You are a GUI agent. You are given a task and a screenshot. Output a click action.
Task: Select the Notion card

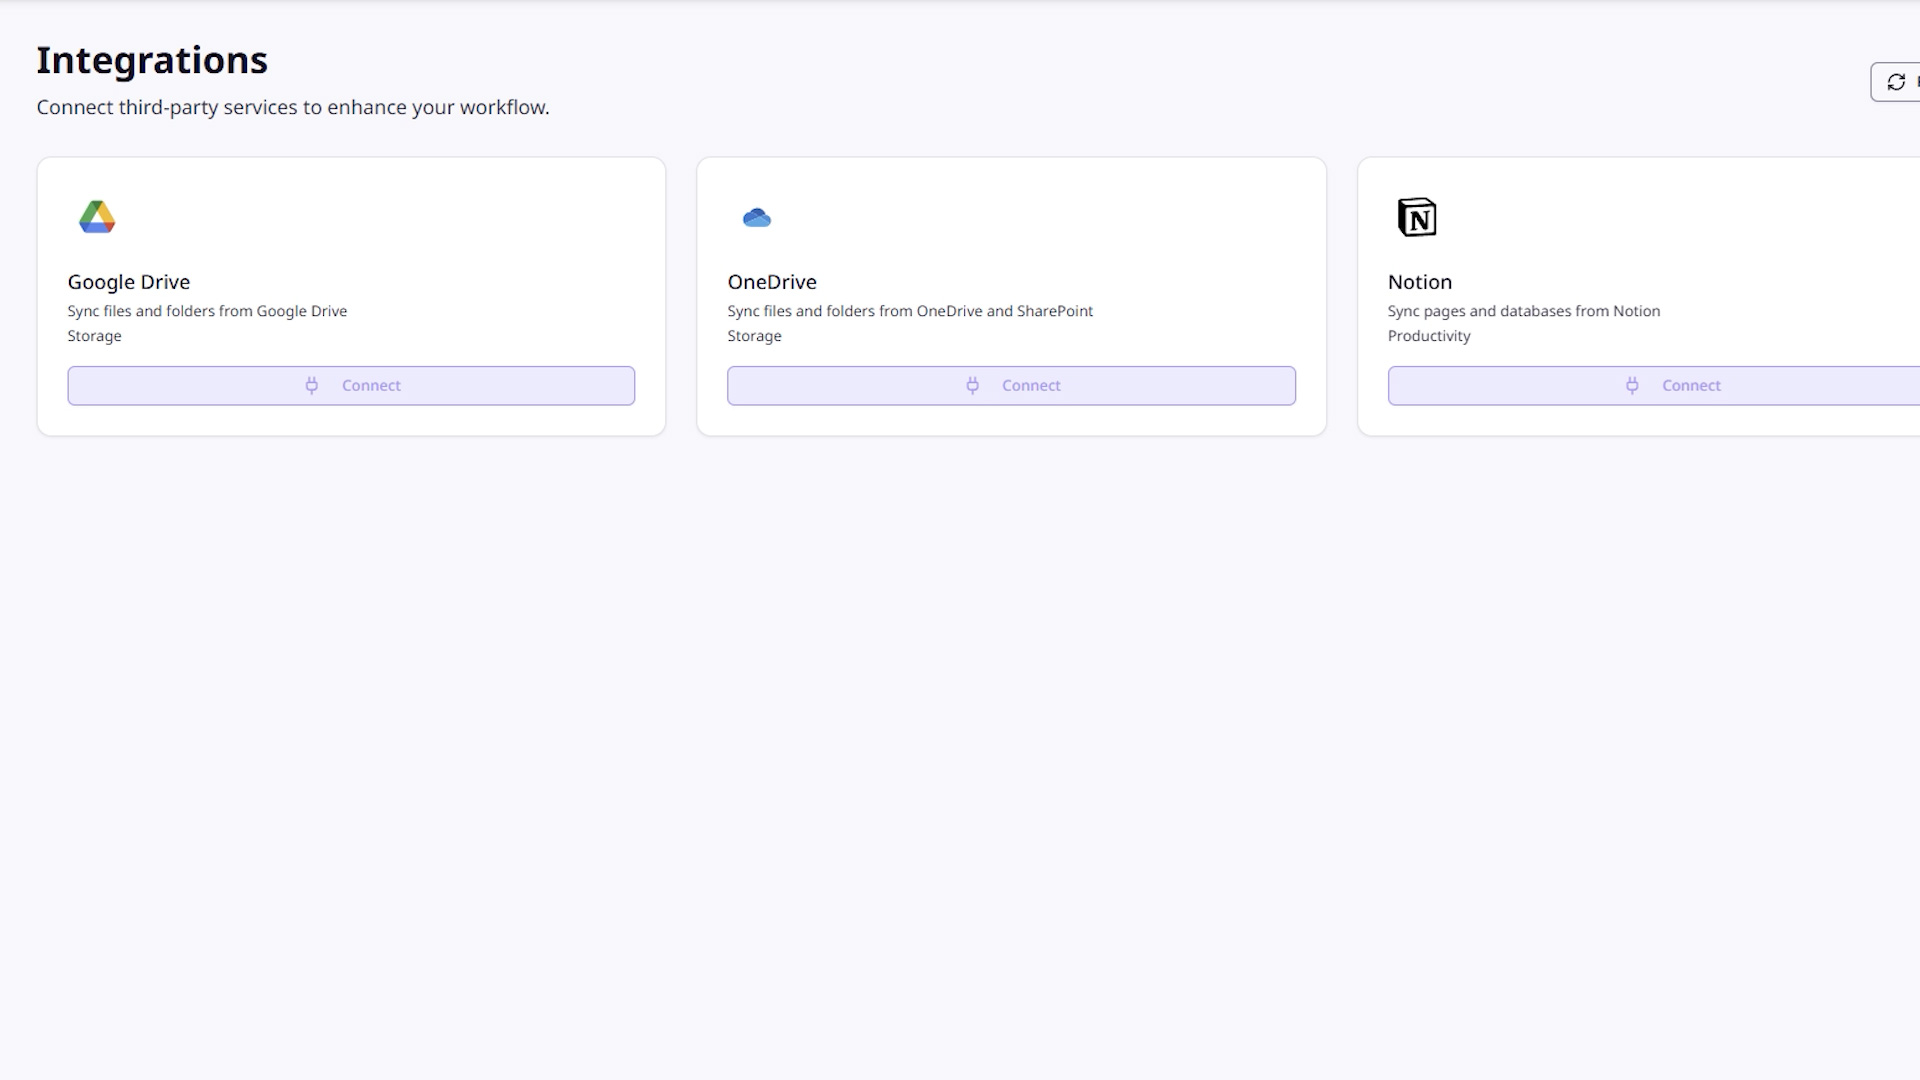point(1650,295)
